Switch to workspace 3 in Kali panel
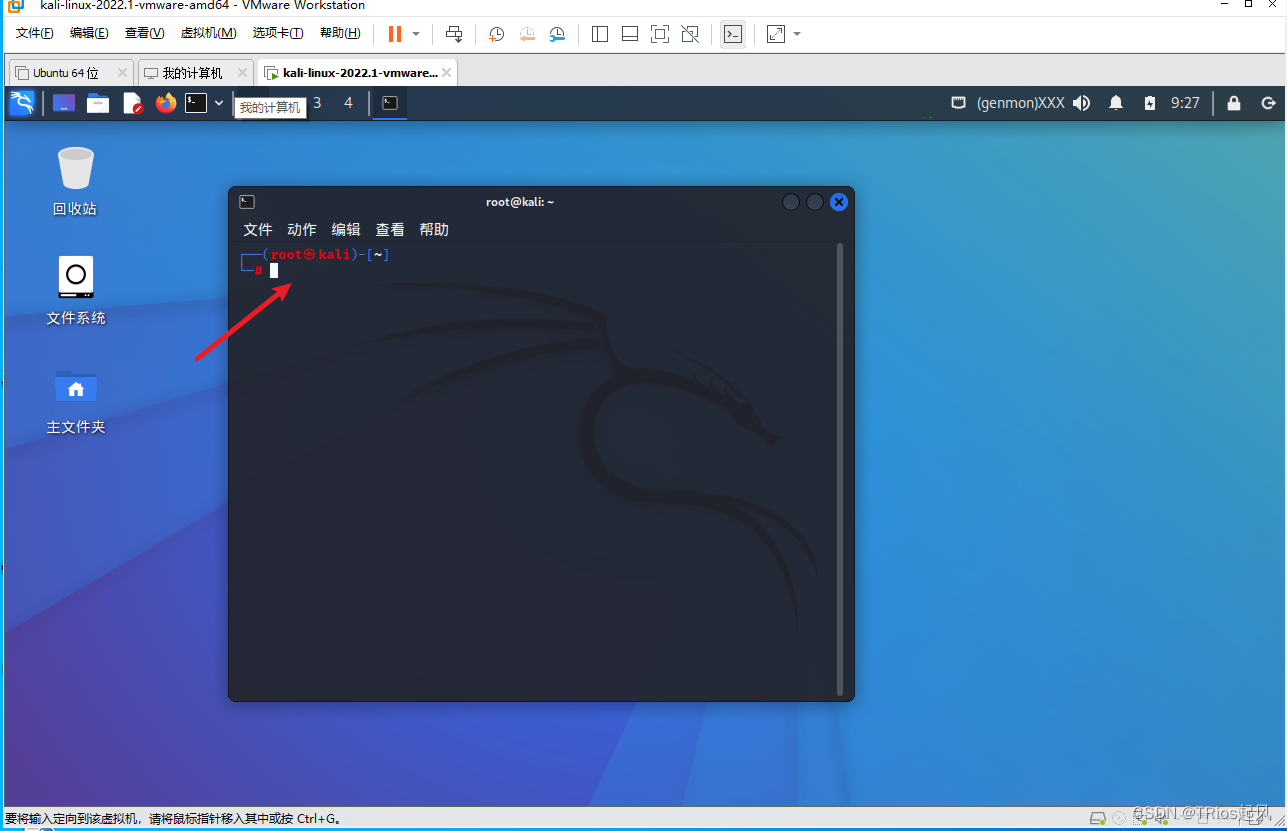 (x=318, y=103)
